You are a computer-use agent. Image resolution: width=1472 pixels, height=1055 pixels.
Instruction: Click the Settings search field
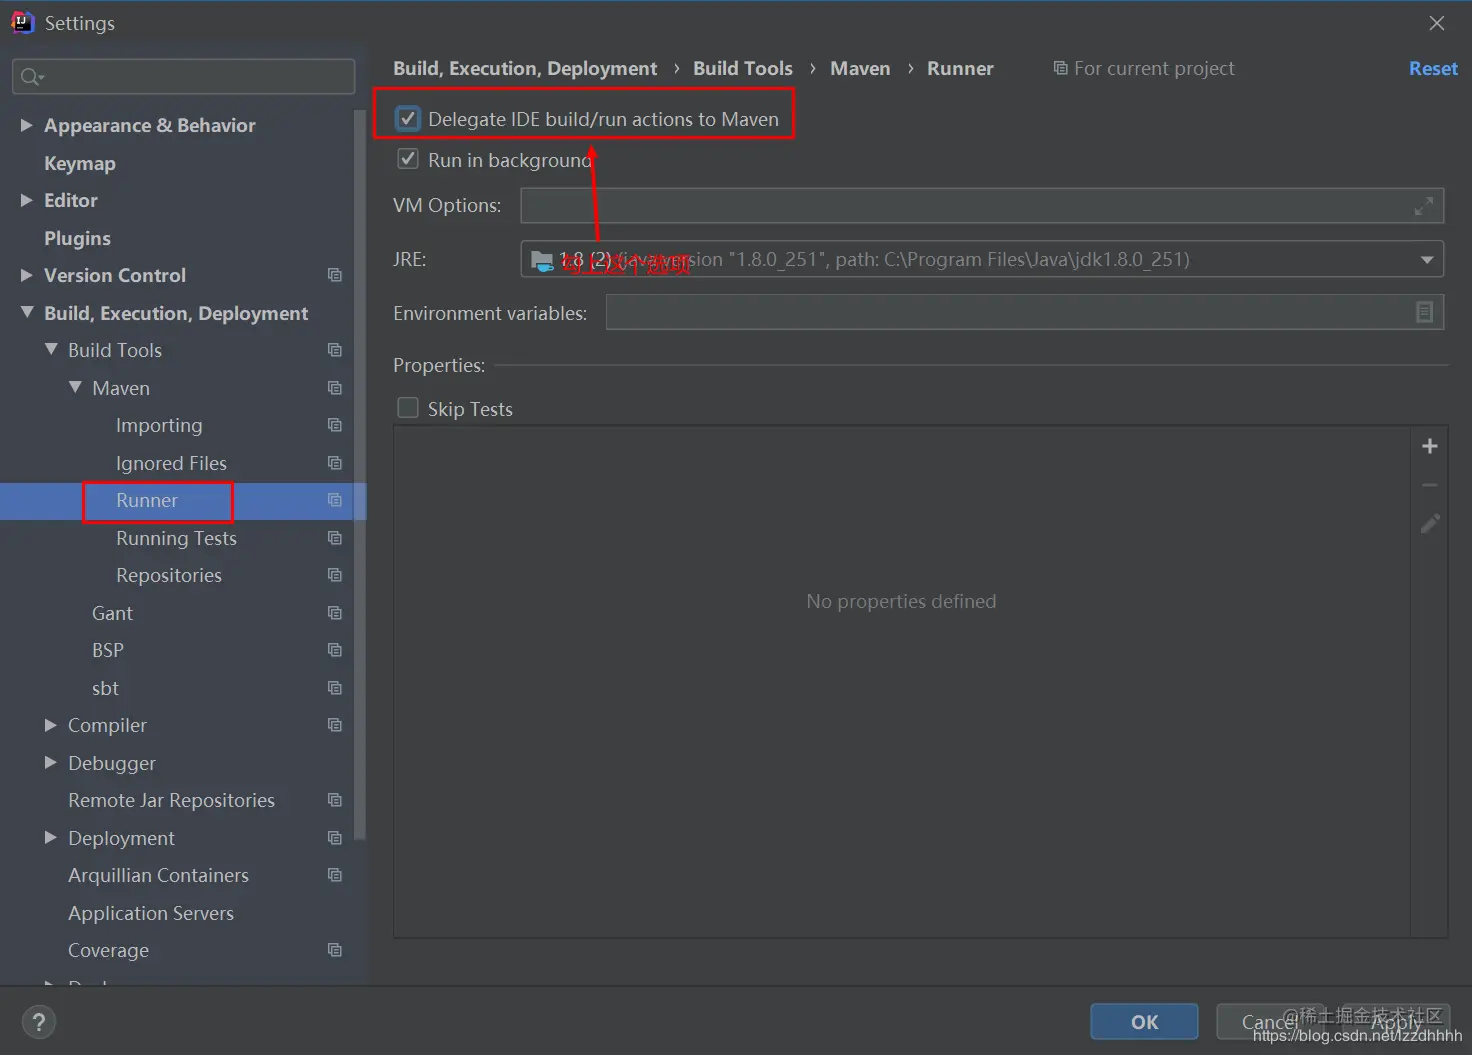click(184, 77)
